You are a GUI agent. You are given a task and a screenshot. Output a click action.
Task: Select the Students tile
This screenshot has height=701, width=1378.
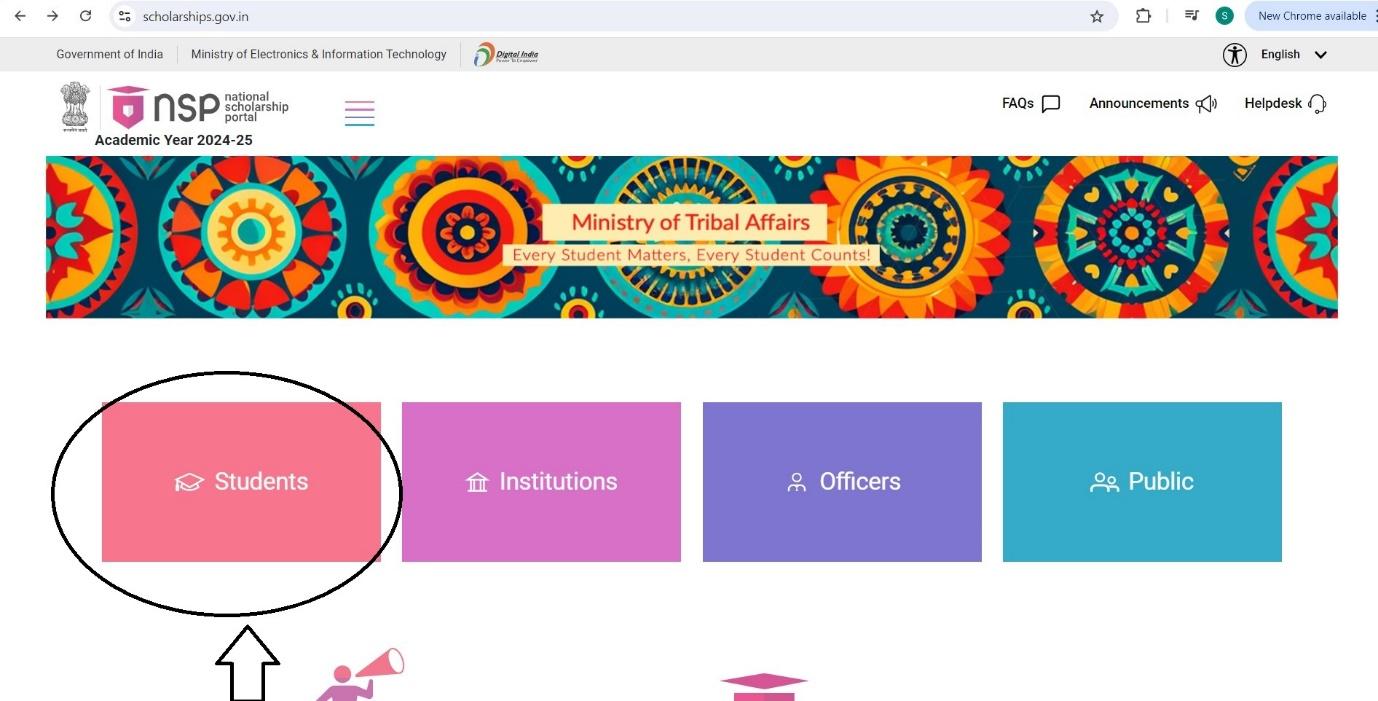241,482
